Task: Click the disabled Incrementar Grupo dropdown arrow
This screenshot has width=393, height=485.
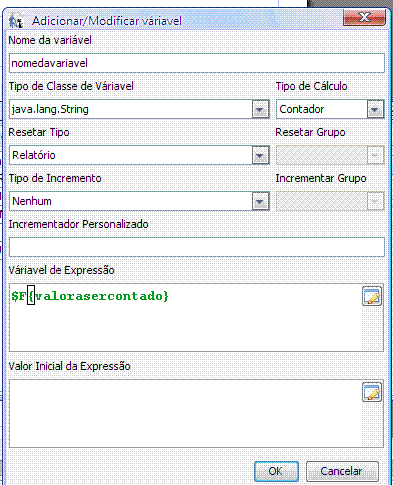Action: (375, 201)
